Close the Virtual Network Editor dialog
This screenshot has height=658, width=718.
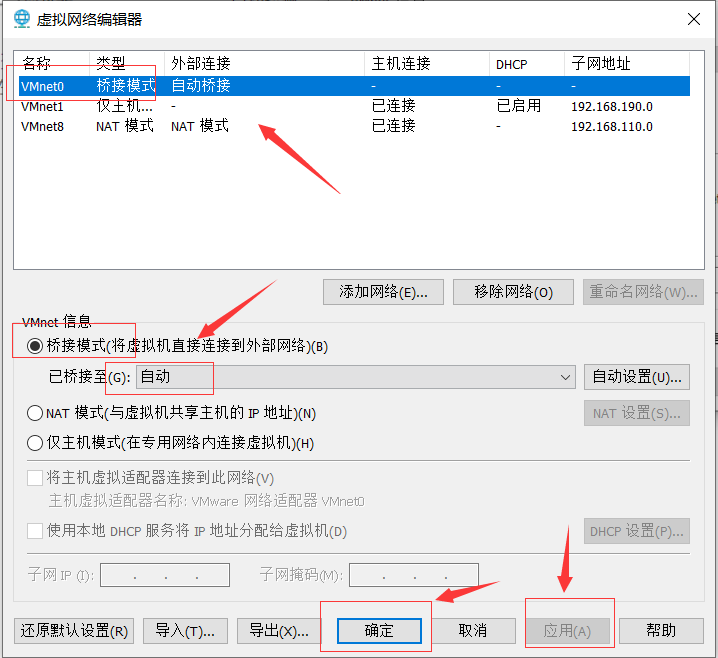(693, 19)
